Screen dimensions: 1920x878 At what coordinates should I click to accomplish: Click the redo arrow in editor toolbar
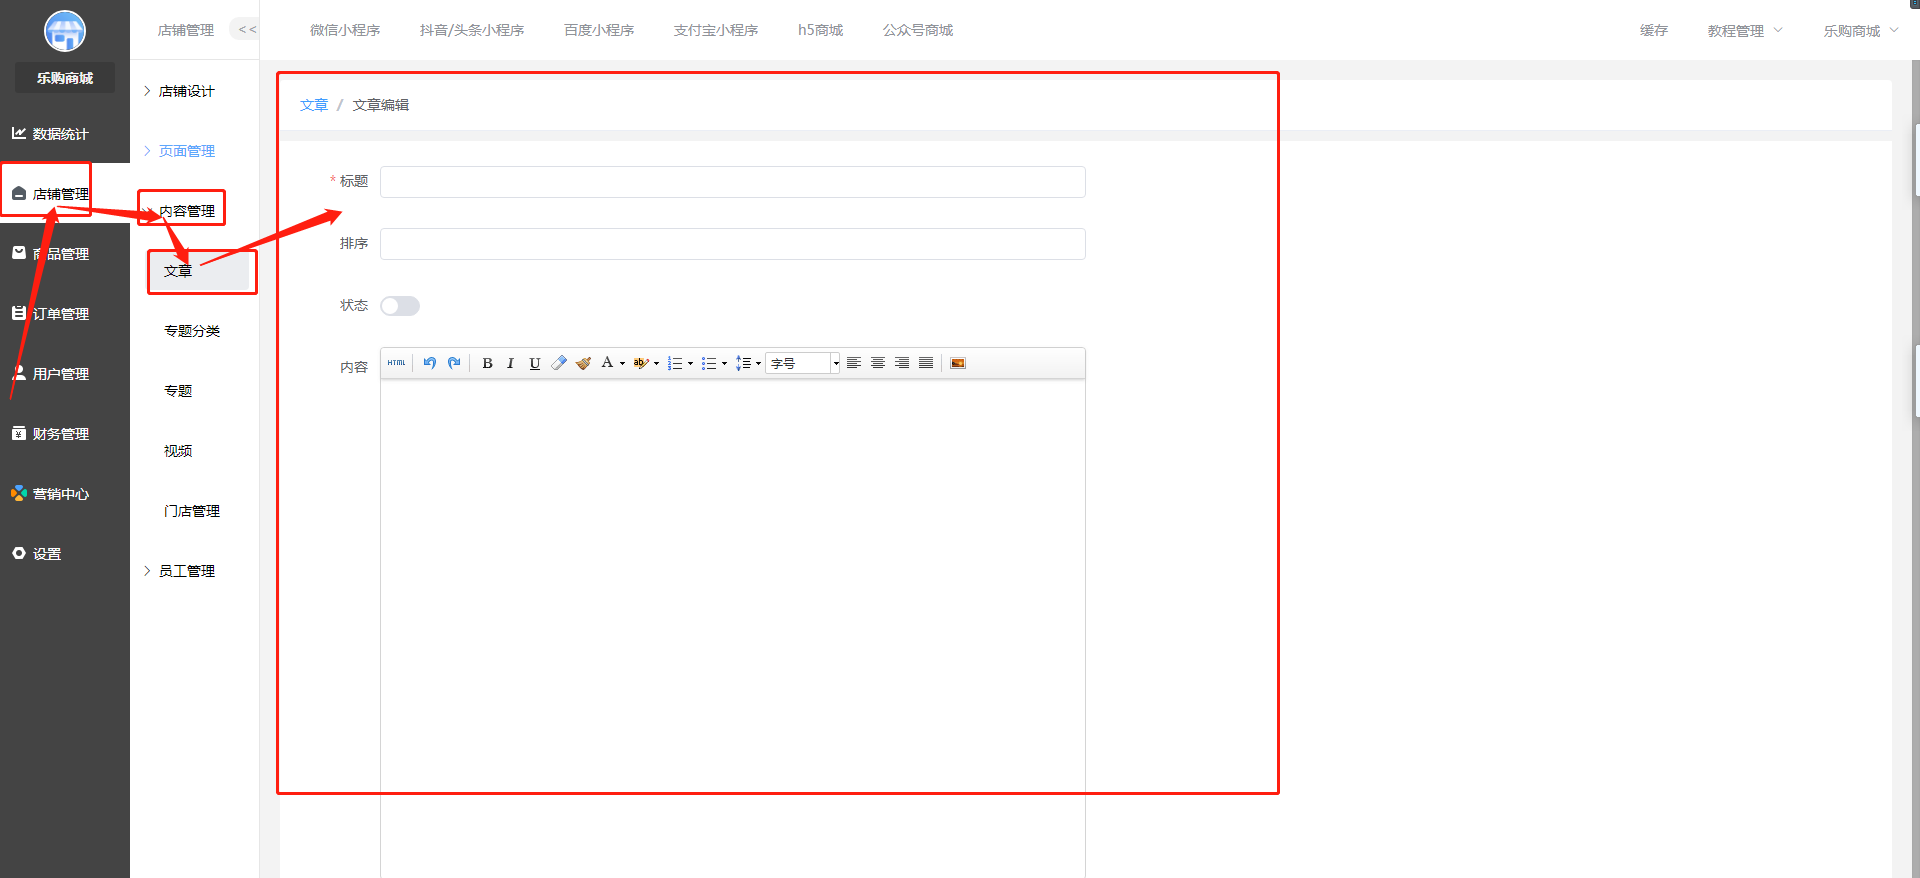point(454,363)
